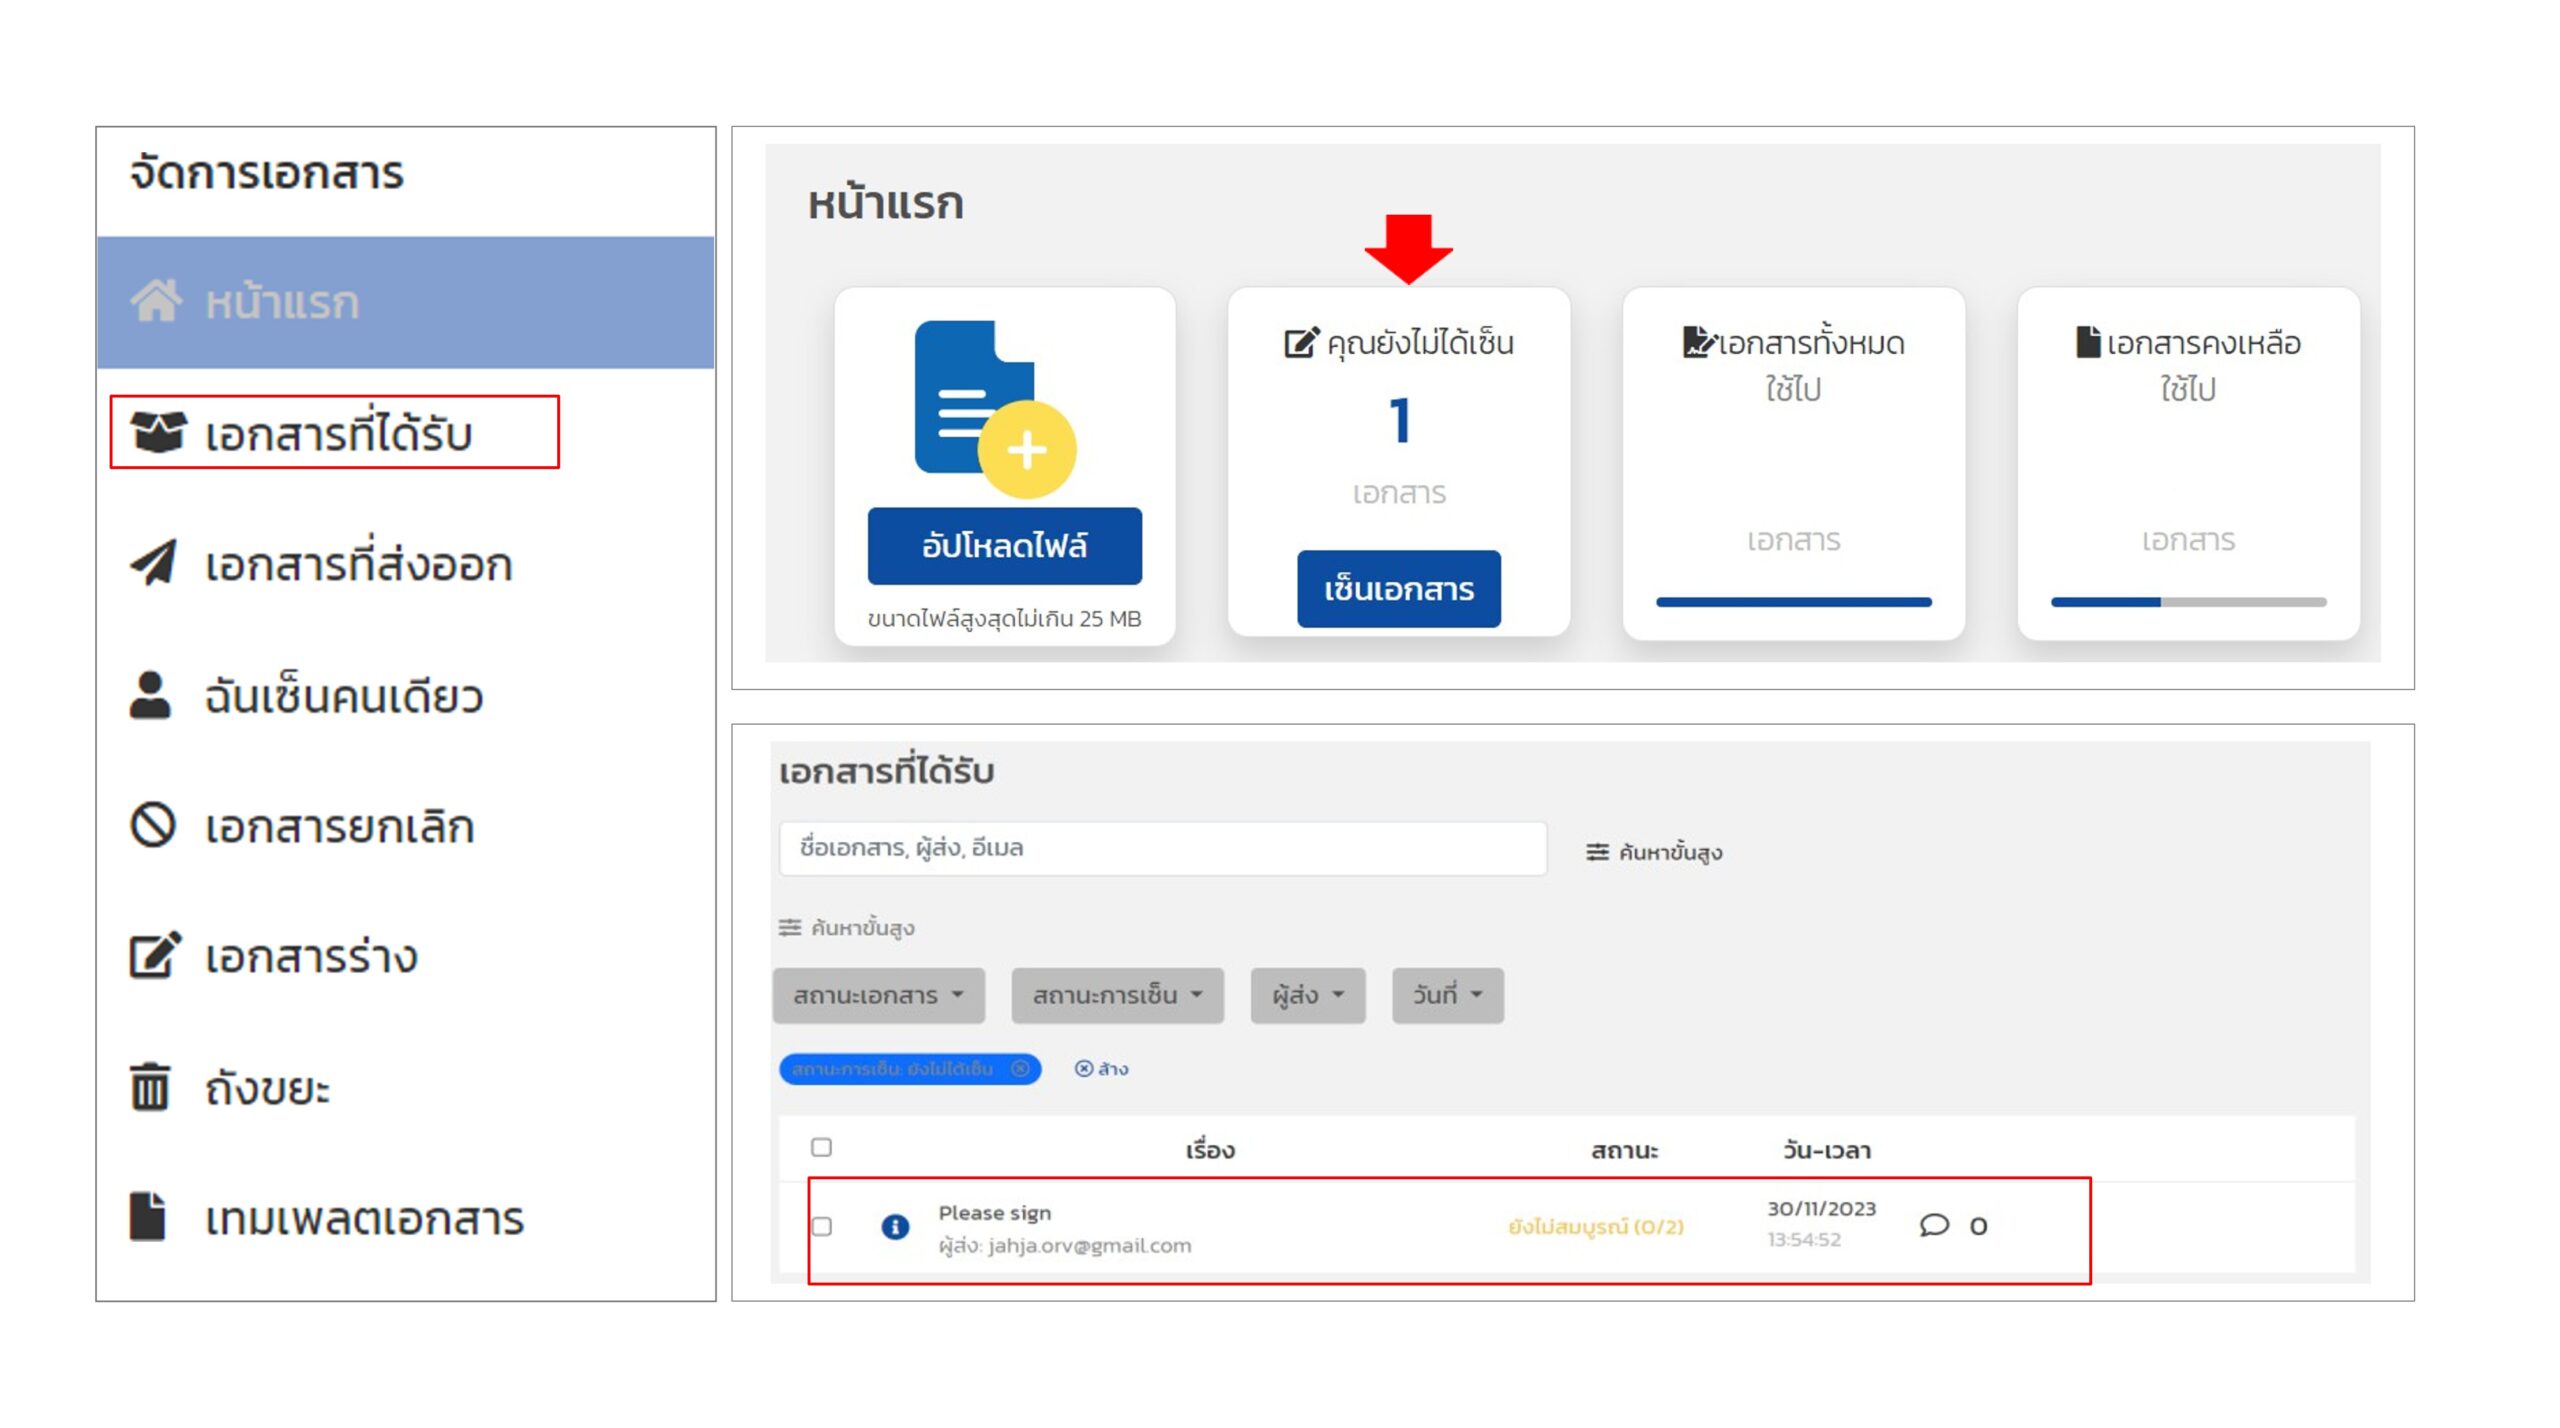Go to เทมเพลตเอกสาร menu item

(363, 1219)
